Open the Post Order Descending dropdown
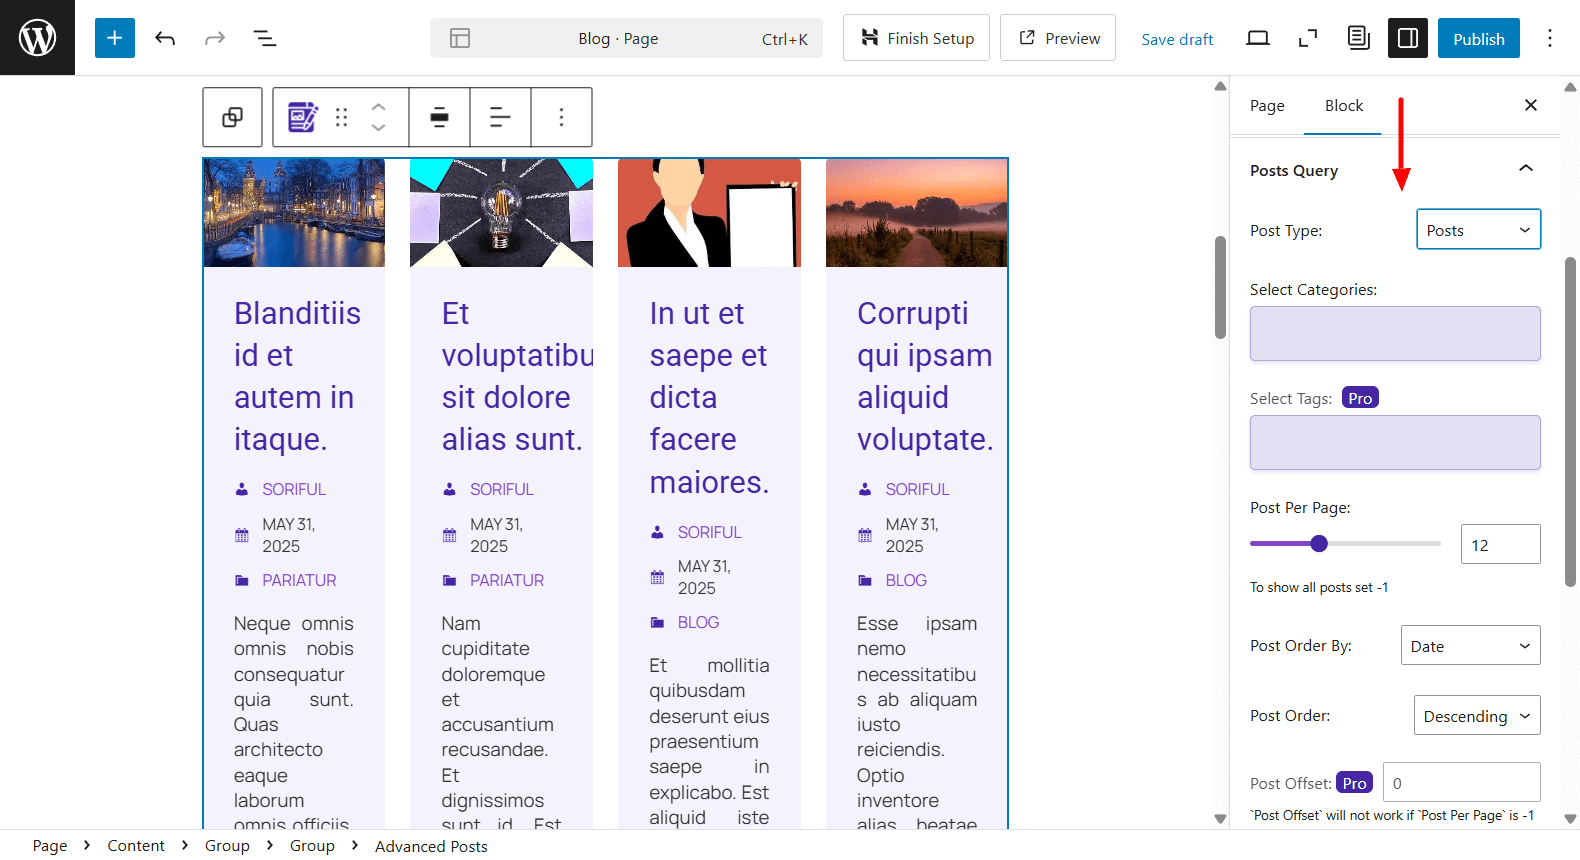 [x=1476, y=716]
